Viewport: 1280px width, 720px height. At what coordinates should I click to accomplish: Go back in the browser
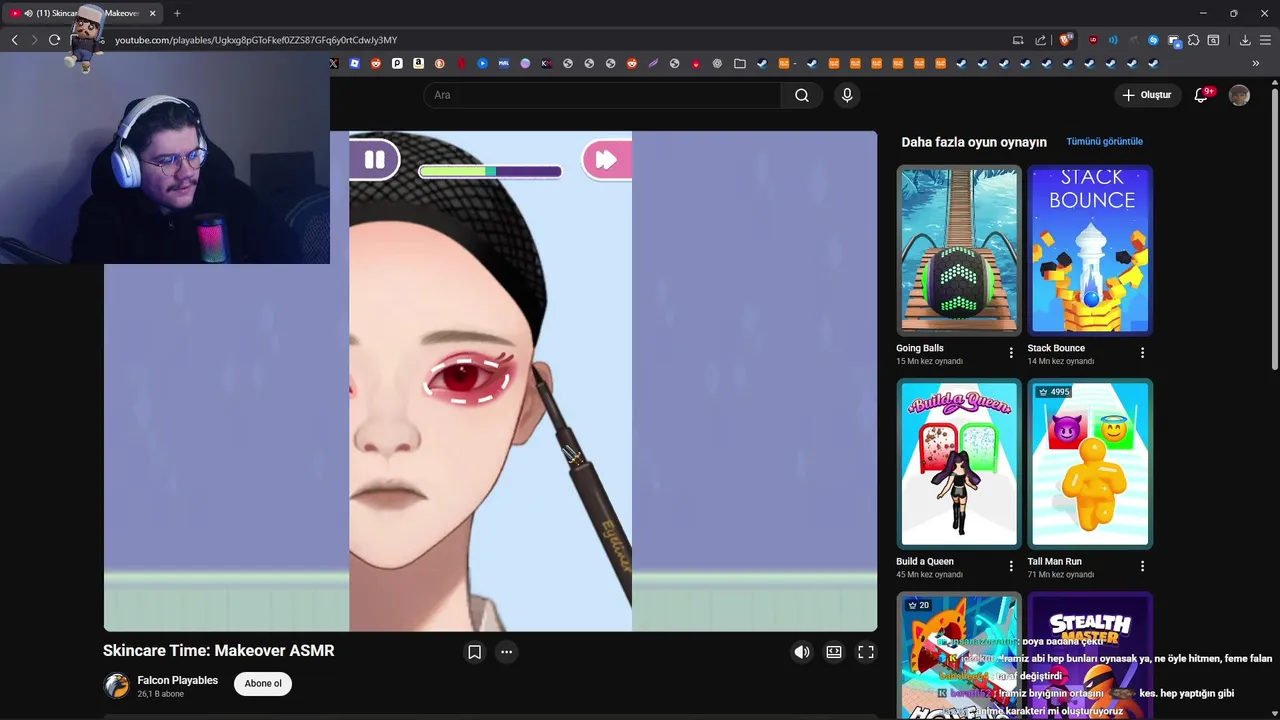pyautogui.click(x=14, y=40)
